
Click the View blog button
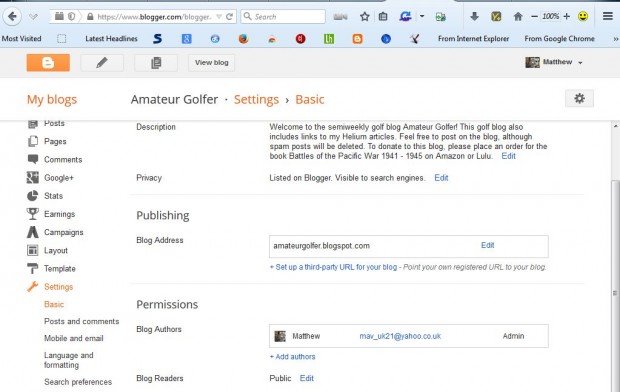212,62
